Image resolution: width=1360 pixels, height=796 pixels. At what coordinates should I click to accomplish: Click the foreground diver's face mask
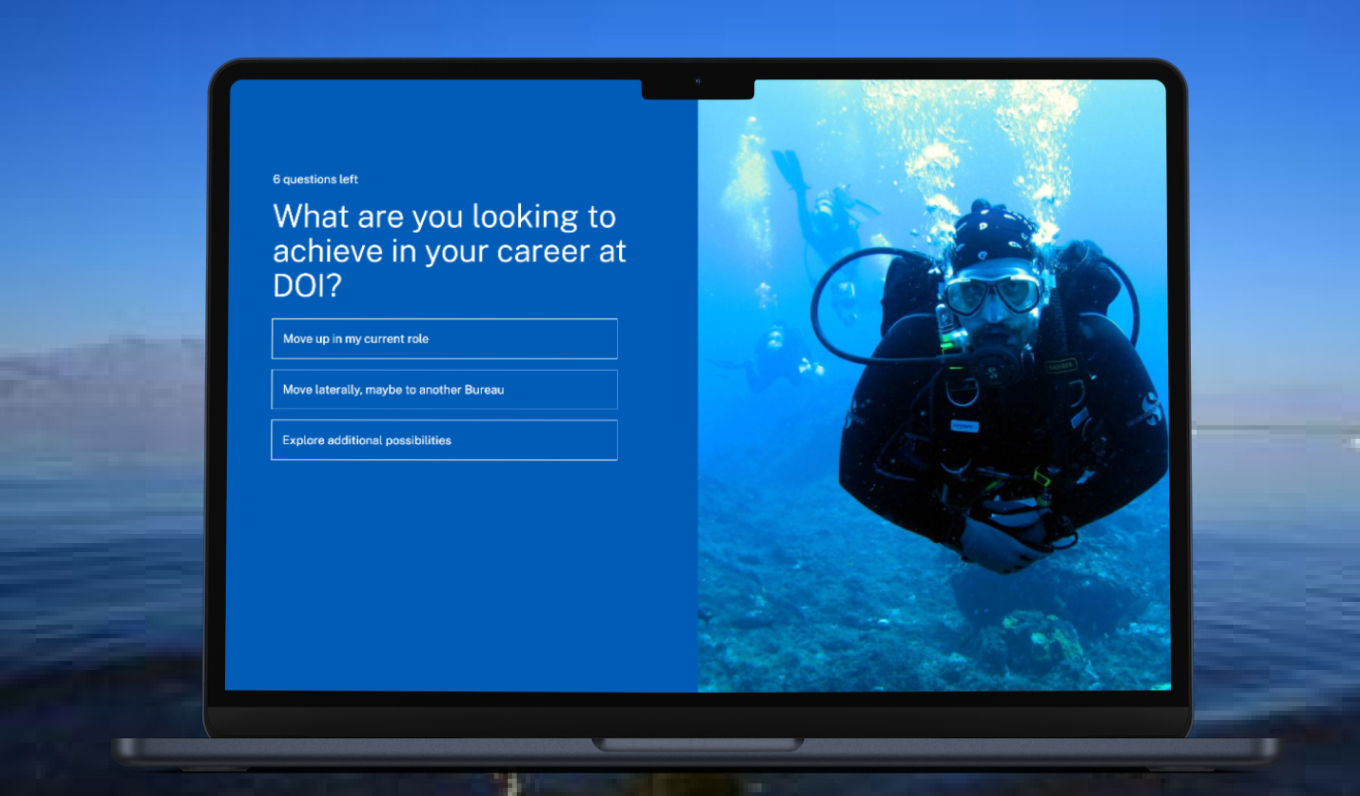[990, 293]
